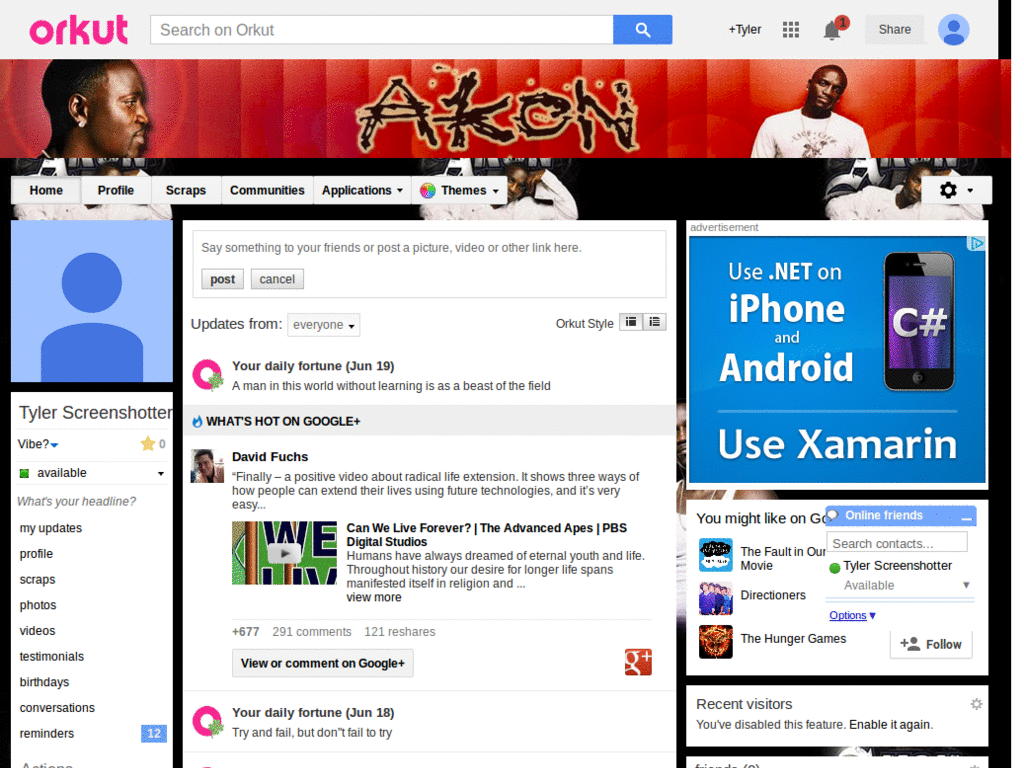Expand the Applications menu
Screen dimensions: 1024x768
[x=362, y=190]
